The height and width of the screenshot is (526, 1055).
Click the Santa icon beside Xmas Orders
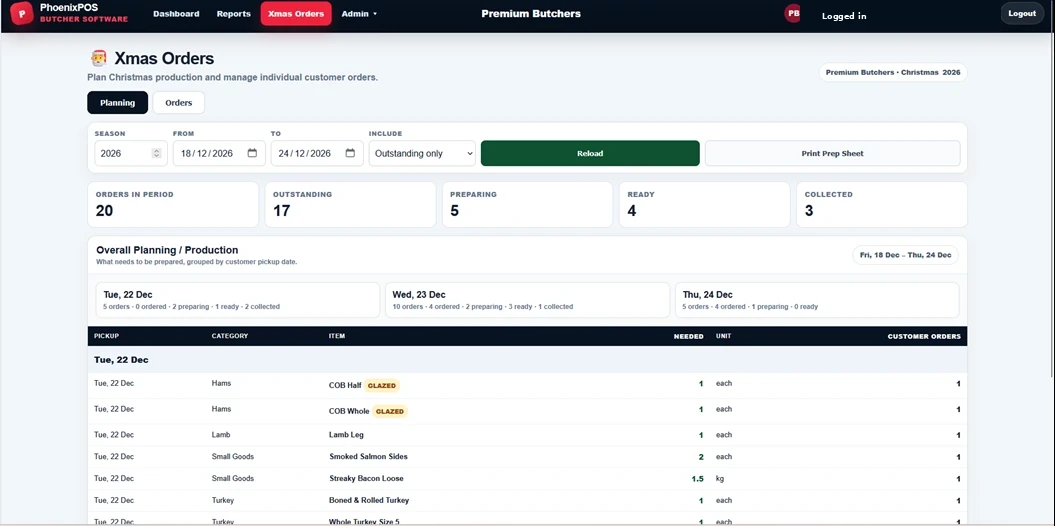click(98, 59)
